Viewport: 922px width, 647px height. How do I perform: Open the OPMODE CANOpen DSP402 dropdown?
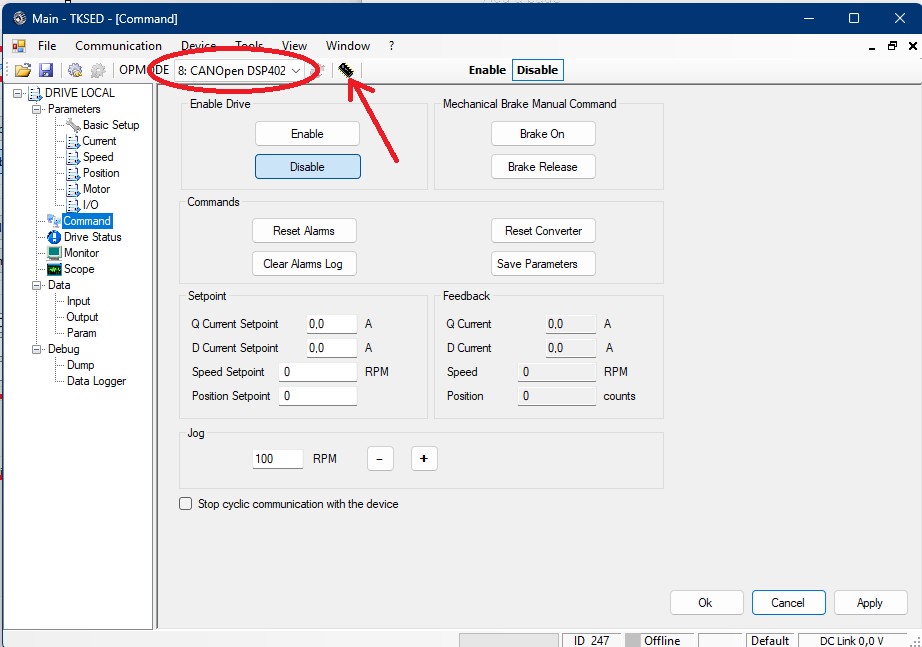[239, 70]
